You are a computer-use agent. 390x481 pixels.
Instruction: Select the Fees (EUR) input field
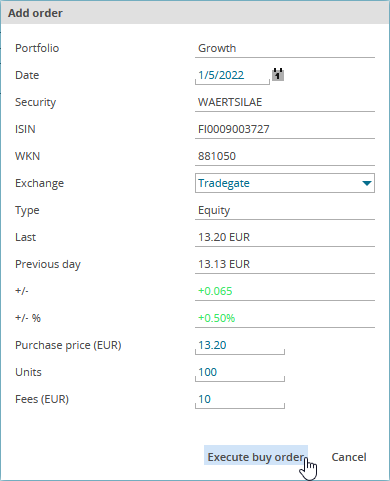[x=240, y=399]
